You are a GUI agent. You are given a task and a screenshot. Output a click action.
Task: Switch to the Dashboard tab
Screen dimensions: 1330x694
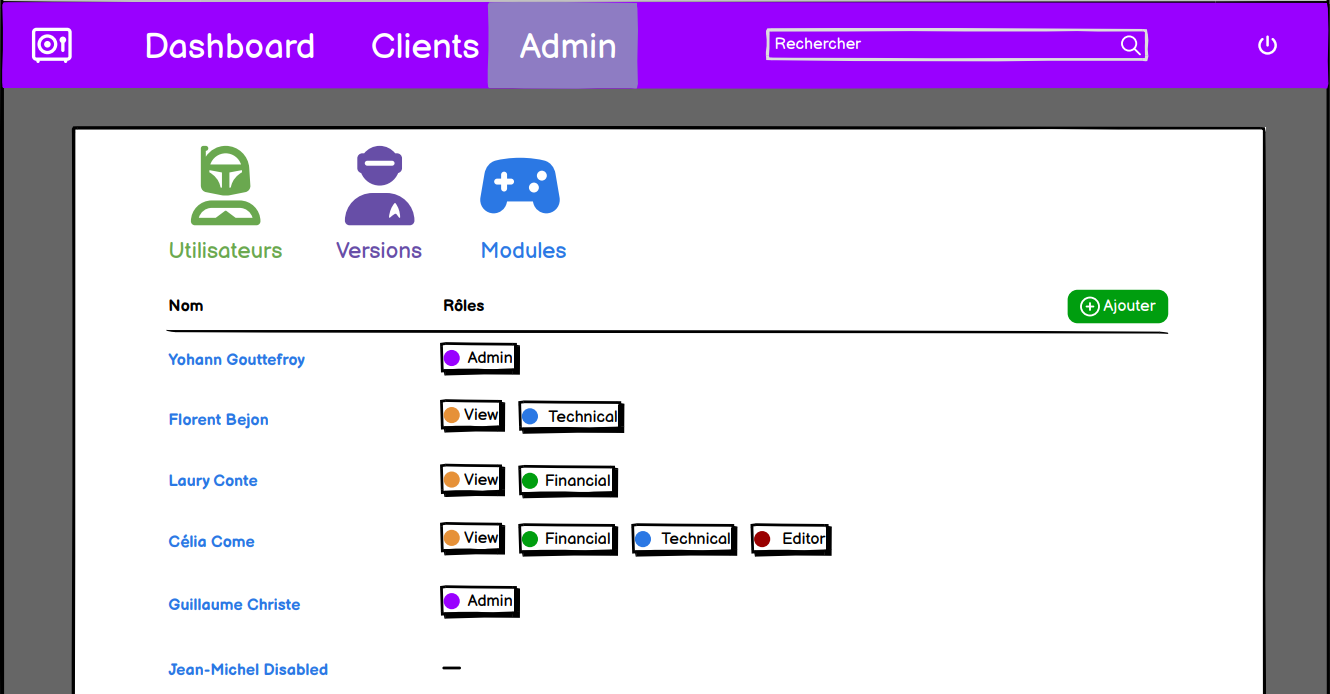[x=230, y=46]
